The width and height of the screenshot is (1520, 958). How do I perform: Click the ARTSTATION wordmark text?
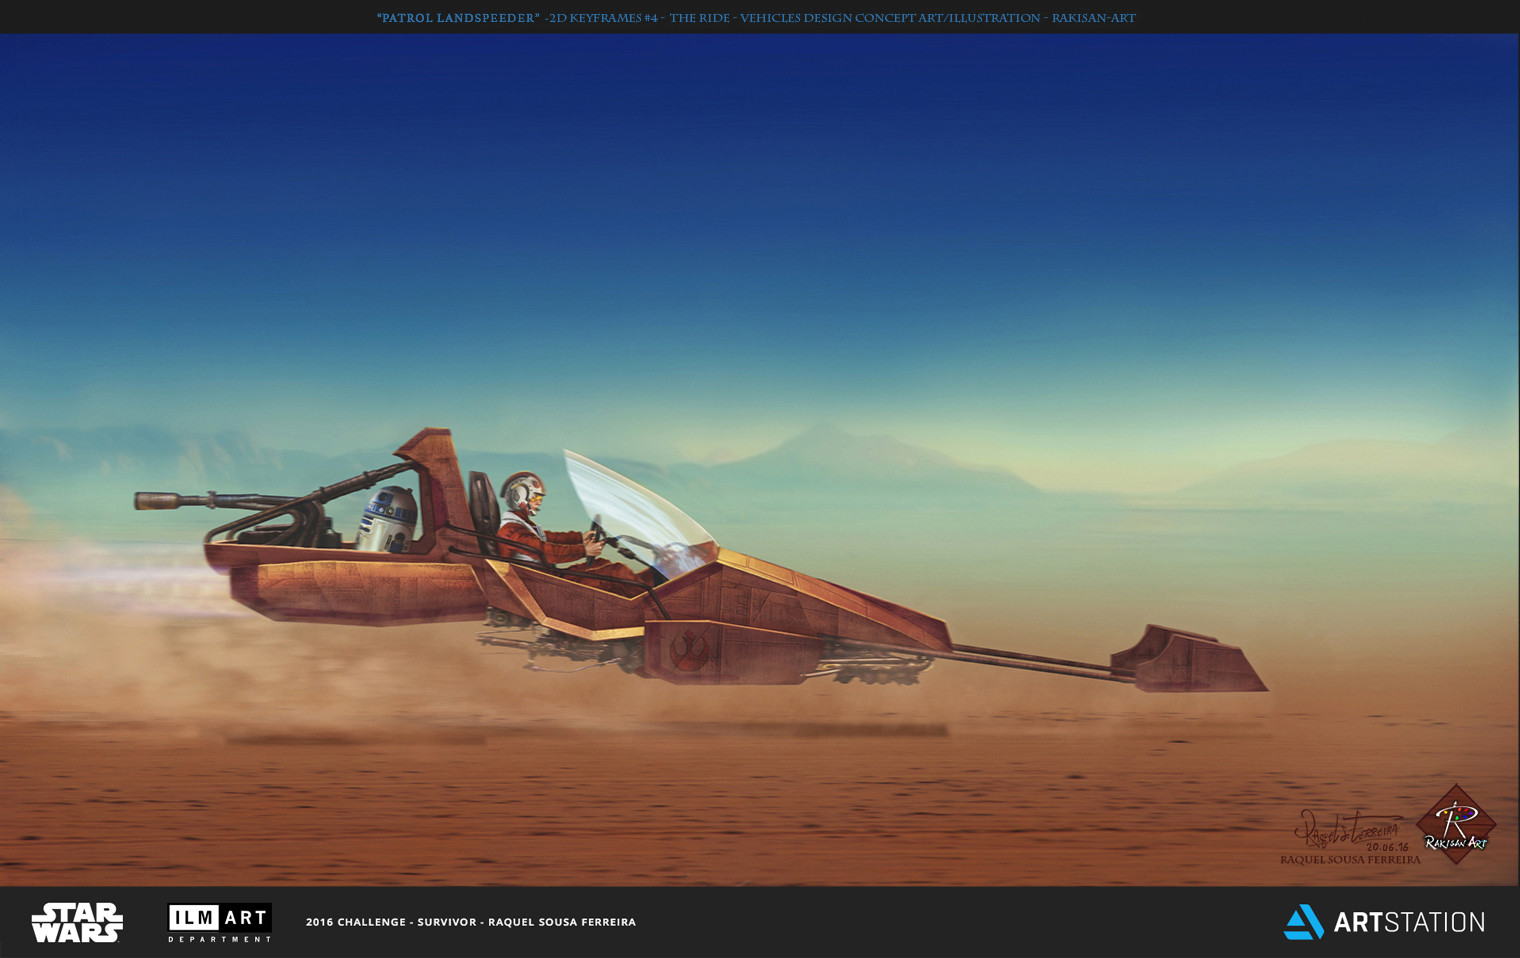[1409, 922]
